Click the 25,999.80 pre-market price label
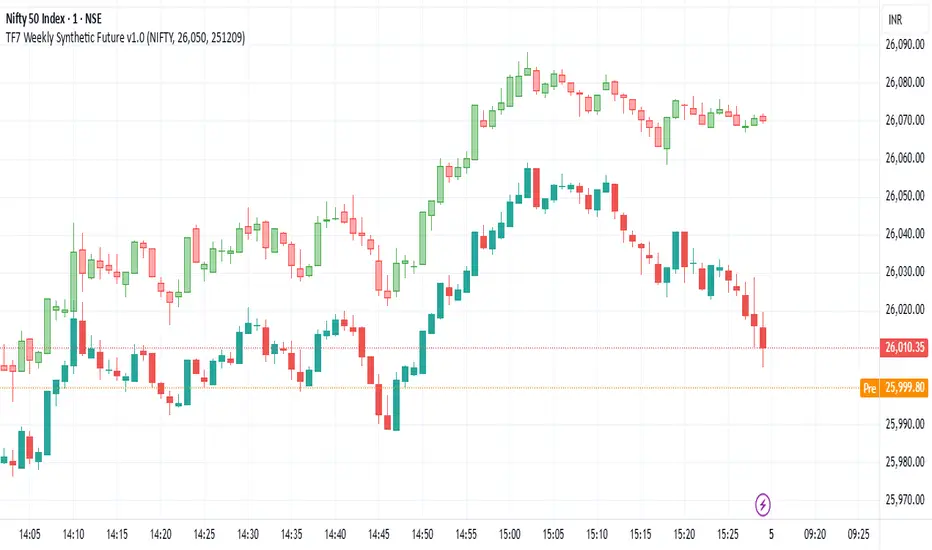This screenshot has width=932, height=550. click(905, 387)
